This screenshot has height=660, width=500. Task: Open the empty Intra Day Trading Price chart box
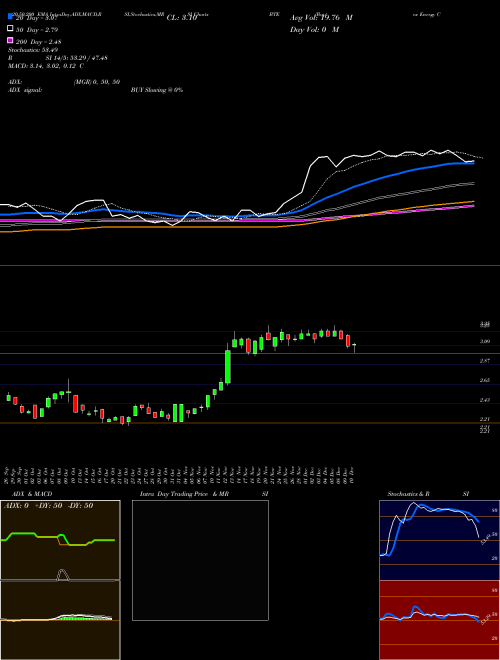coord(200,560)
